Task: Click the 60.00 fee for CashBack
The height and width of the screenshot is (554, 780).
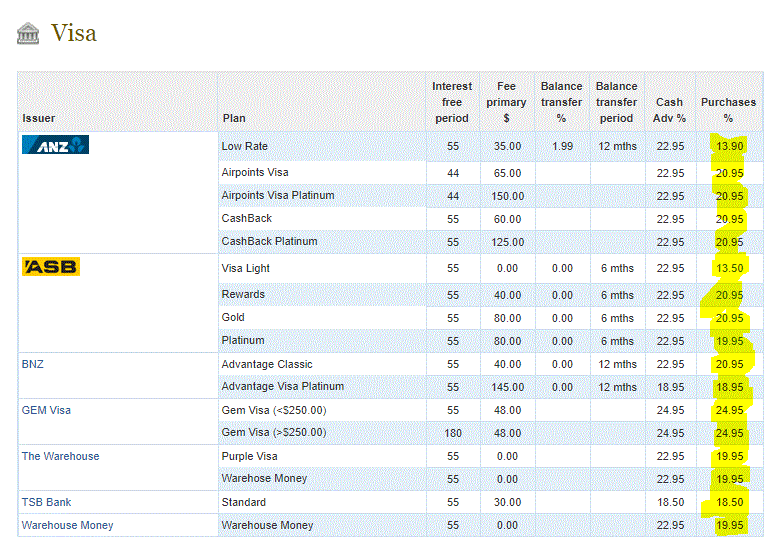Action: 508,219
